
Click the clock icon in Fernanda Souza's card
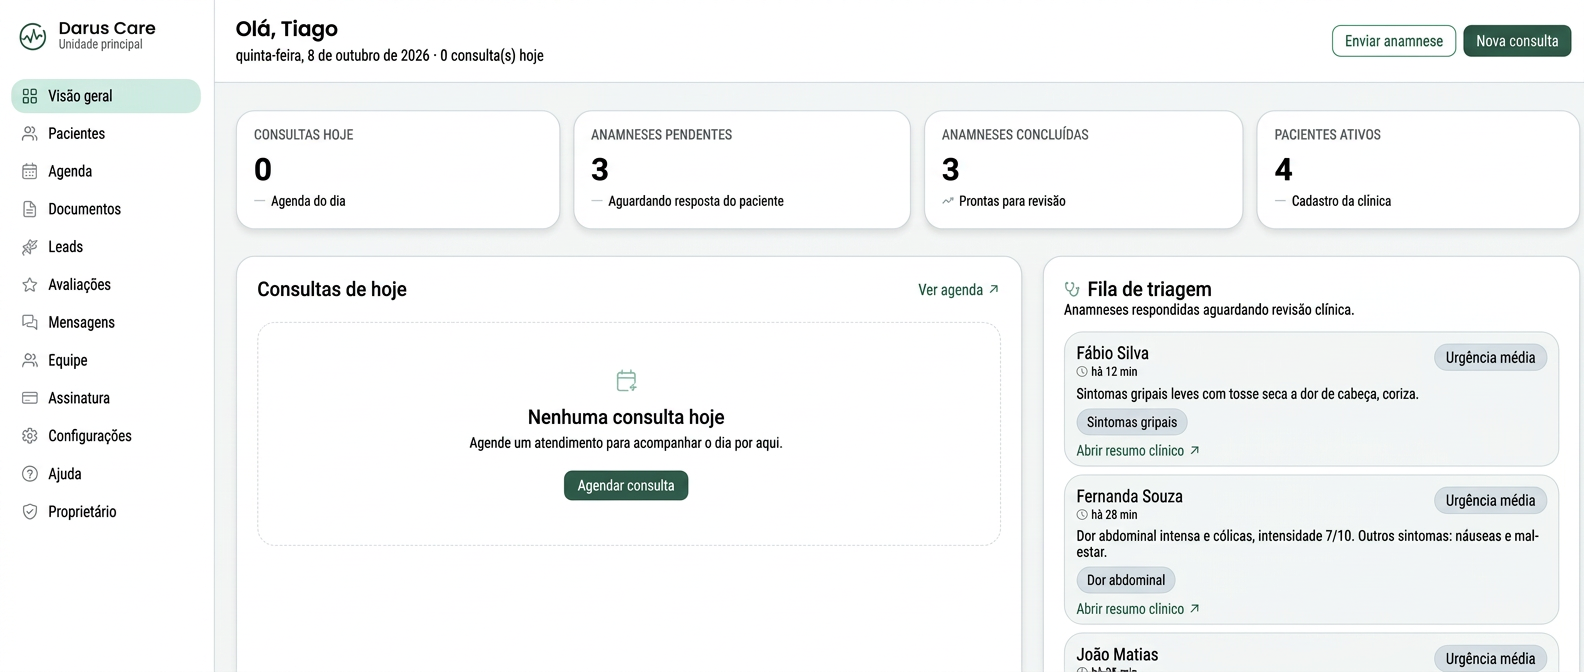point(1082,515)
